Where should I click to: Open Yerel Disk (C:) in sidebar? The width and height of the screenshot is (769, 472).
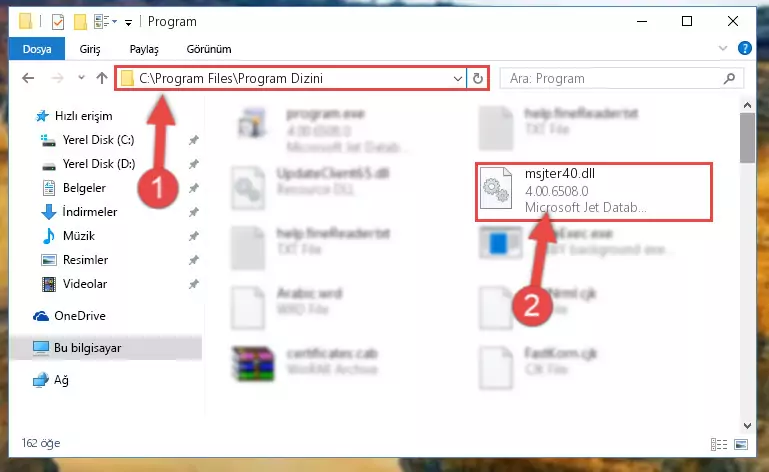point(98,140)
